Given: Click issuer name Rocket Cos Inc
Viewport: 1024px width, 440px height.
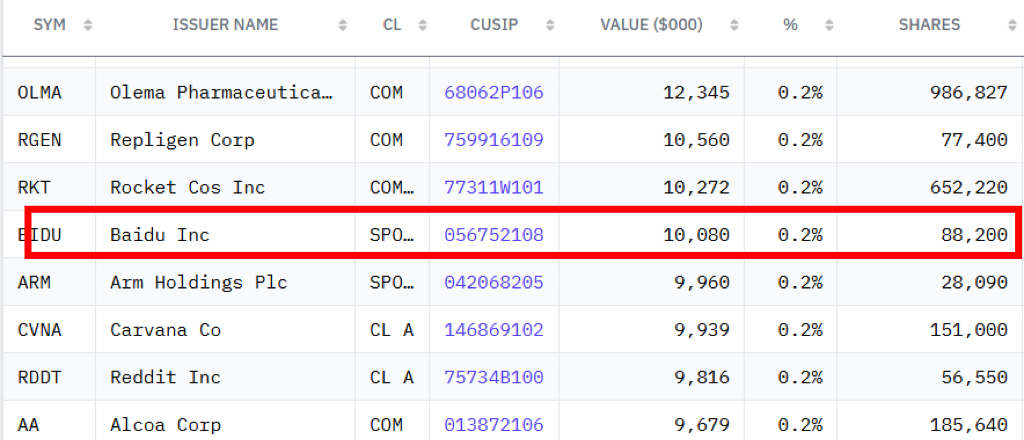Looking at the screenshot, I should [187, 187].
